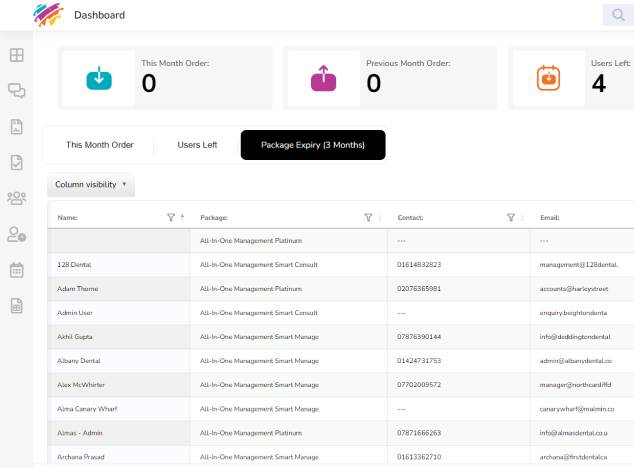The image size is (634, 468).
Task: Click the Name column header
Action: (68, 218)
